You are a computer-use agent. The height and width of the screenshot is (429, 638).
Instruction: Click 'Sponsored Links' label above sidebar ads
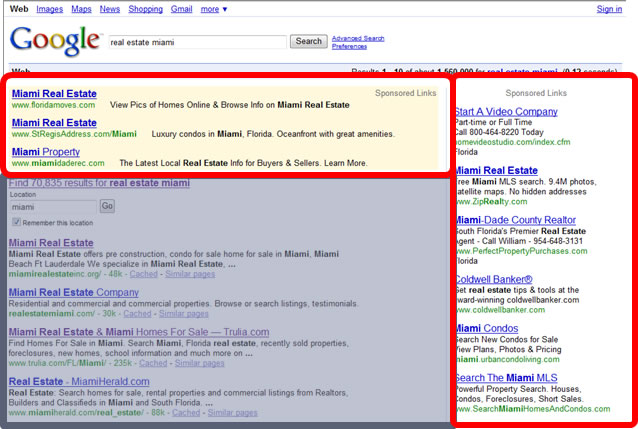(x=536, y=93)
